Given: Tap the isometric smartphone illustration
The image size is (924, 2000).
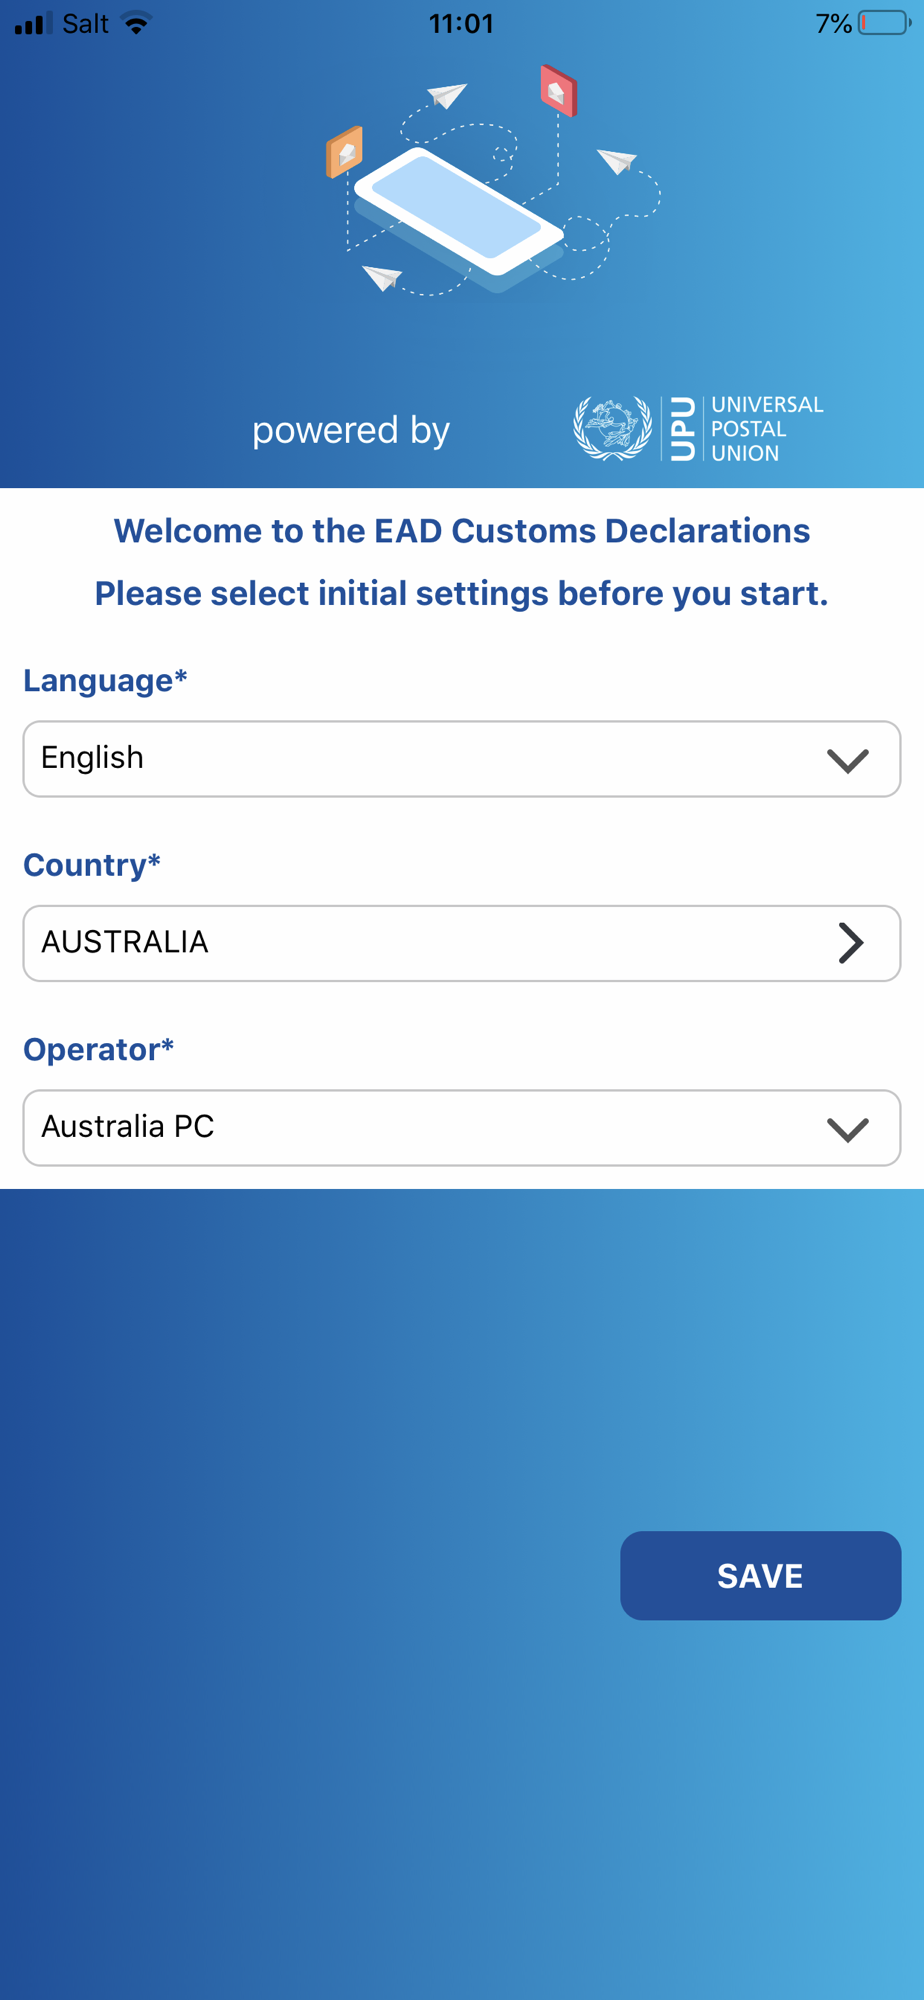Looking at the screenshot, I should (459, 215).
